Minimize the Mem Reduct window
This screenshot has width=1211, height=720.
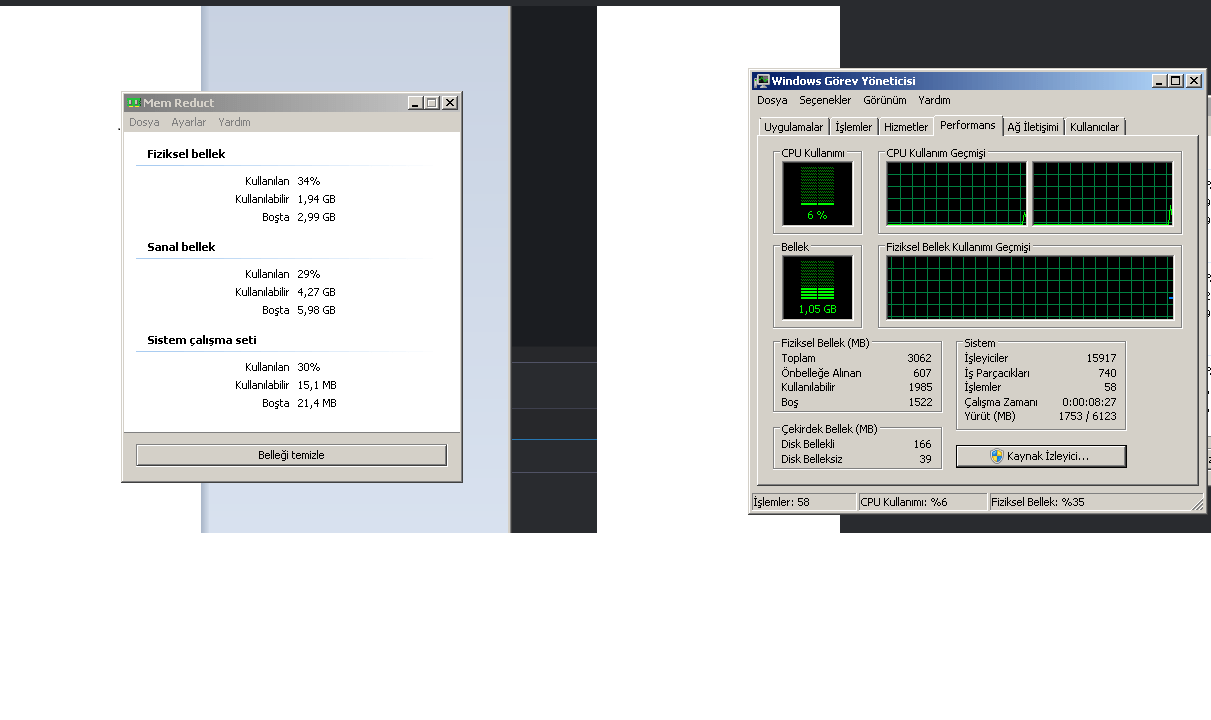tap(416, 103)
